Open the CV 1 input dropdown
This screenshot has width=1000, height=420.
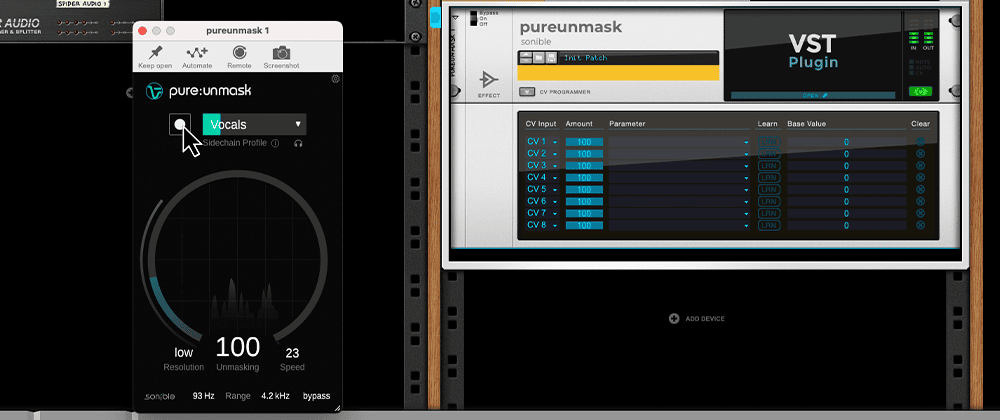tap(542, 141)
